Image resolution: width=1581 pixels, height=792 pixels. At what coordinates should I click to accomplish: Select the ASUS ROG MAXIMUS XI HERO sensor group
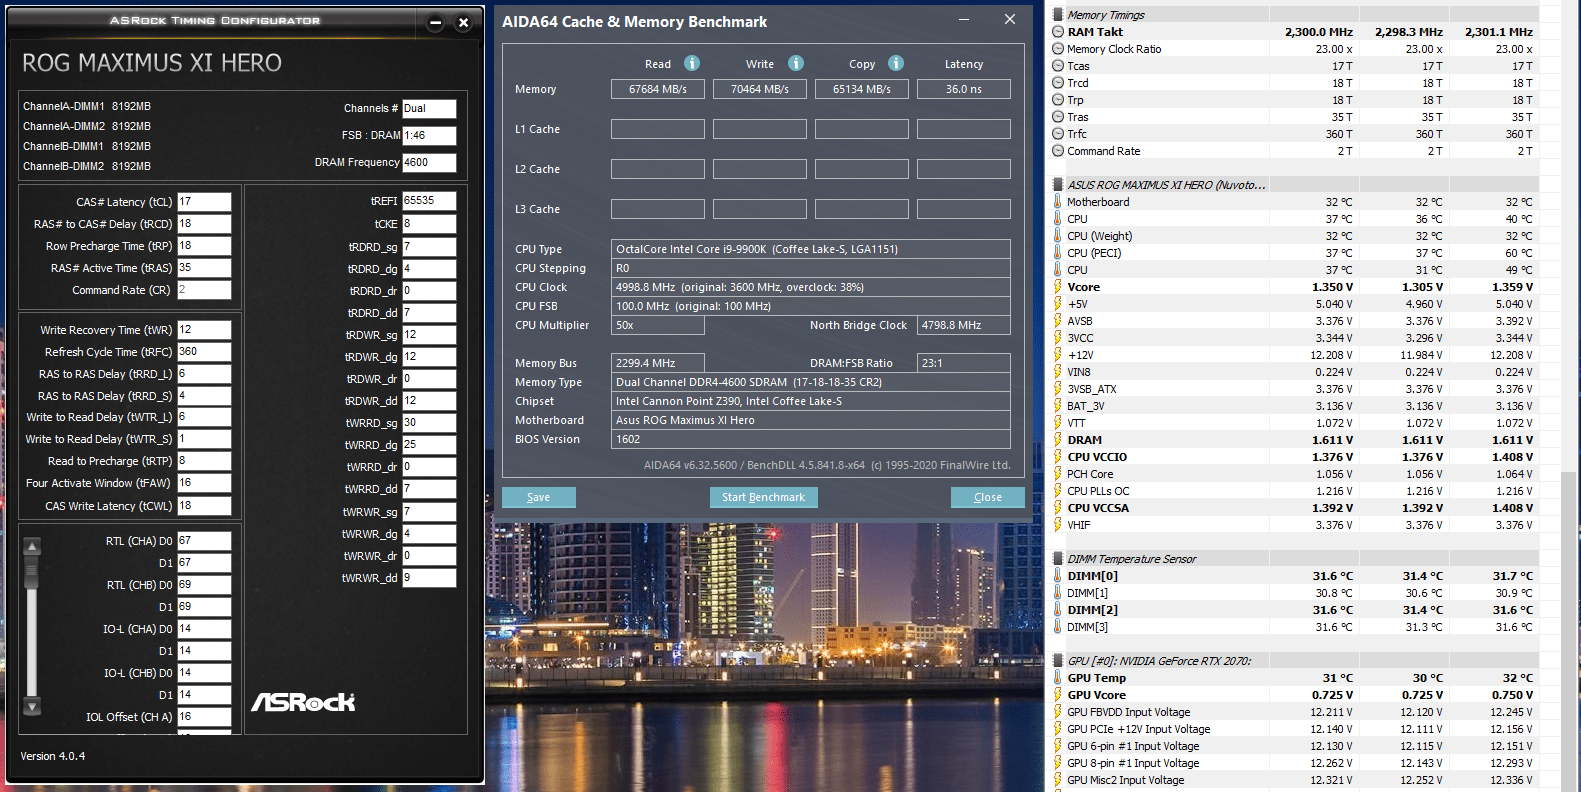pos(1165,185)
